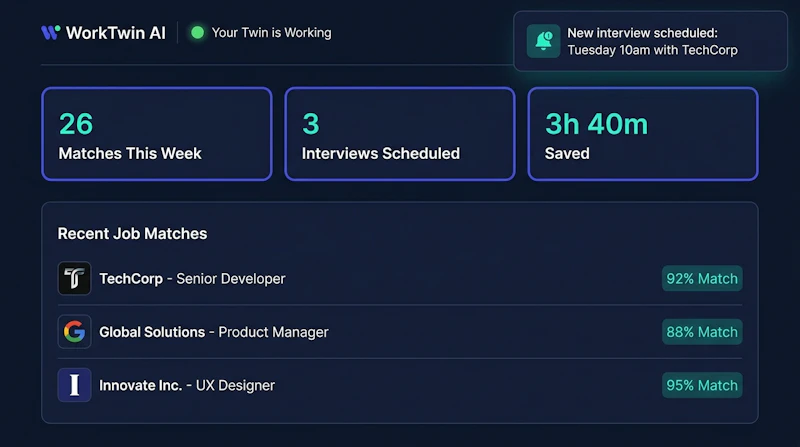The image size is (800, 447).
Task: Click the WorkTwin AI brand name
Action: click(116, 33)
